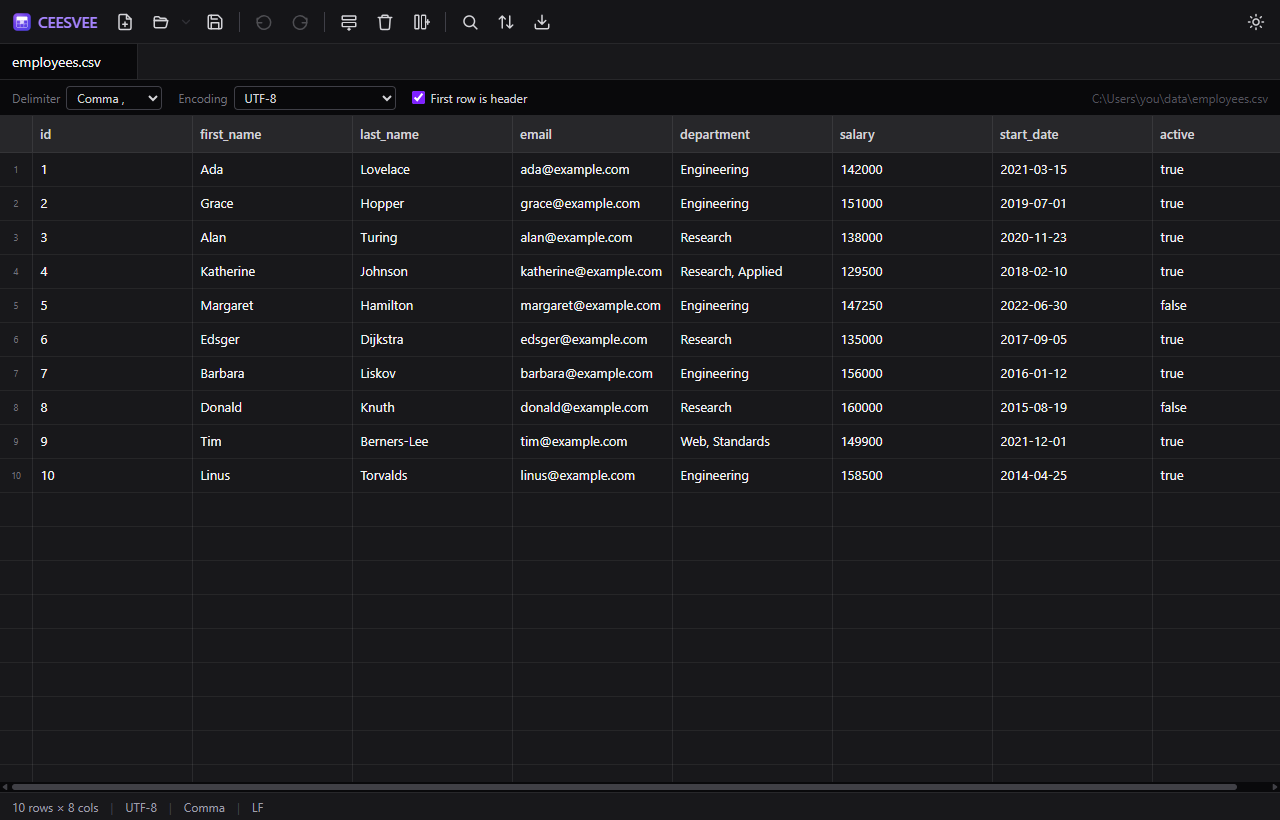1280x820 pixels.
Task: Expand the recent files chevron beside Open
Action: pyautogui.click(x=186, y=22)
